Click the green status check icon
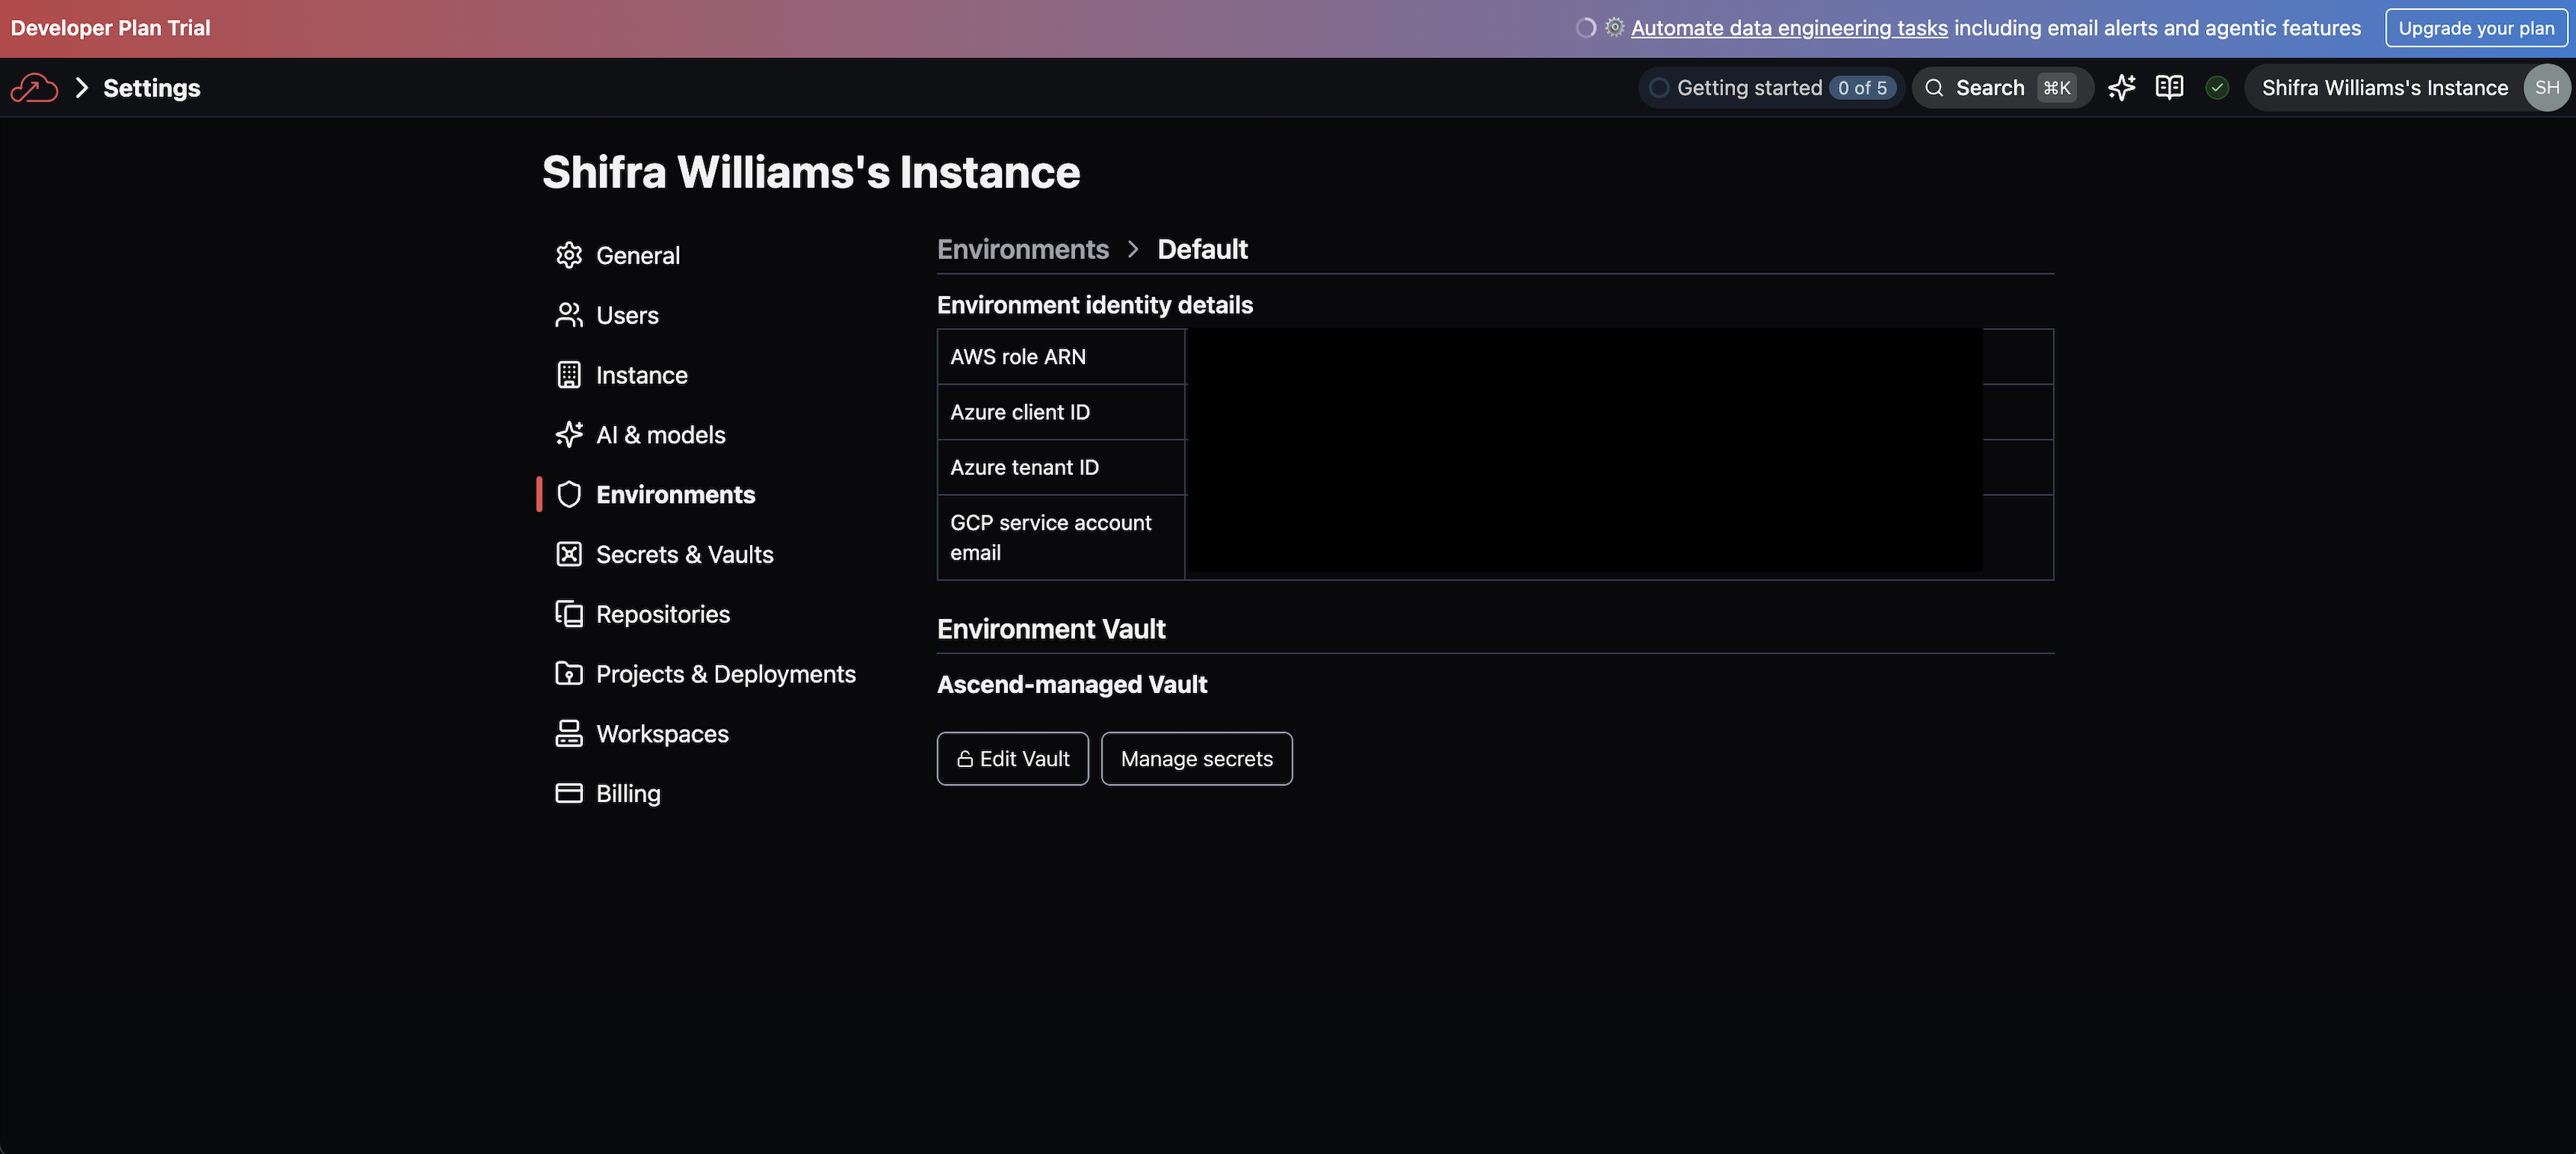The height and width of the screenshot is (1154, 2576). [2217, 88]
